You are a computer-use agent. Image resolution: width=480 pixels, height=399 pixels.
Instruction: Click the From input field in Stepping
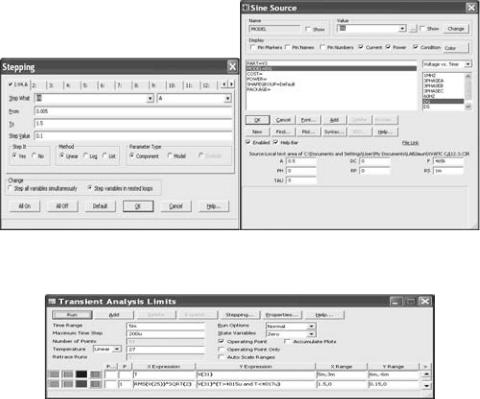(133, 111)
